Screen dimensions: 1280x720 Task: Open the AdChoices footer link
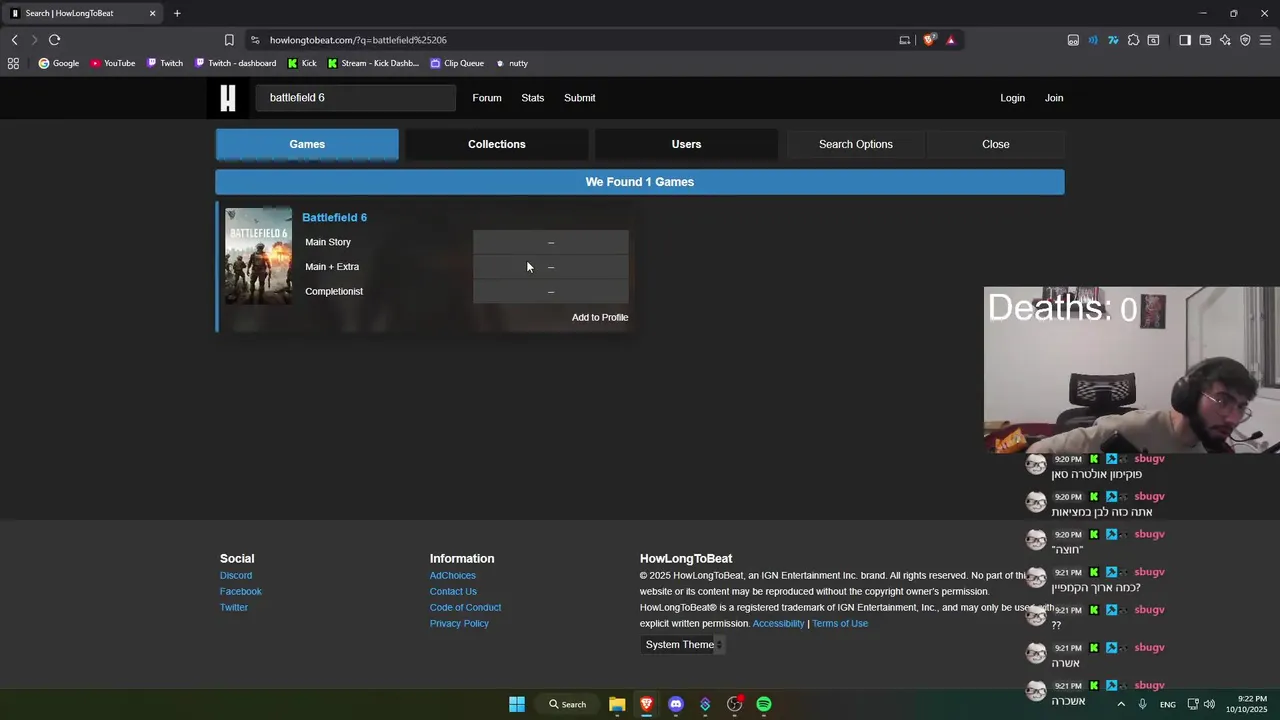coord(453,576)
